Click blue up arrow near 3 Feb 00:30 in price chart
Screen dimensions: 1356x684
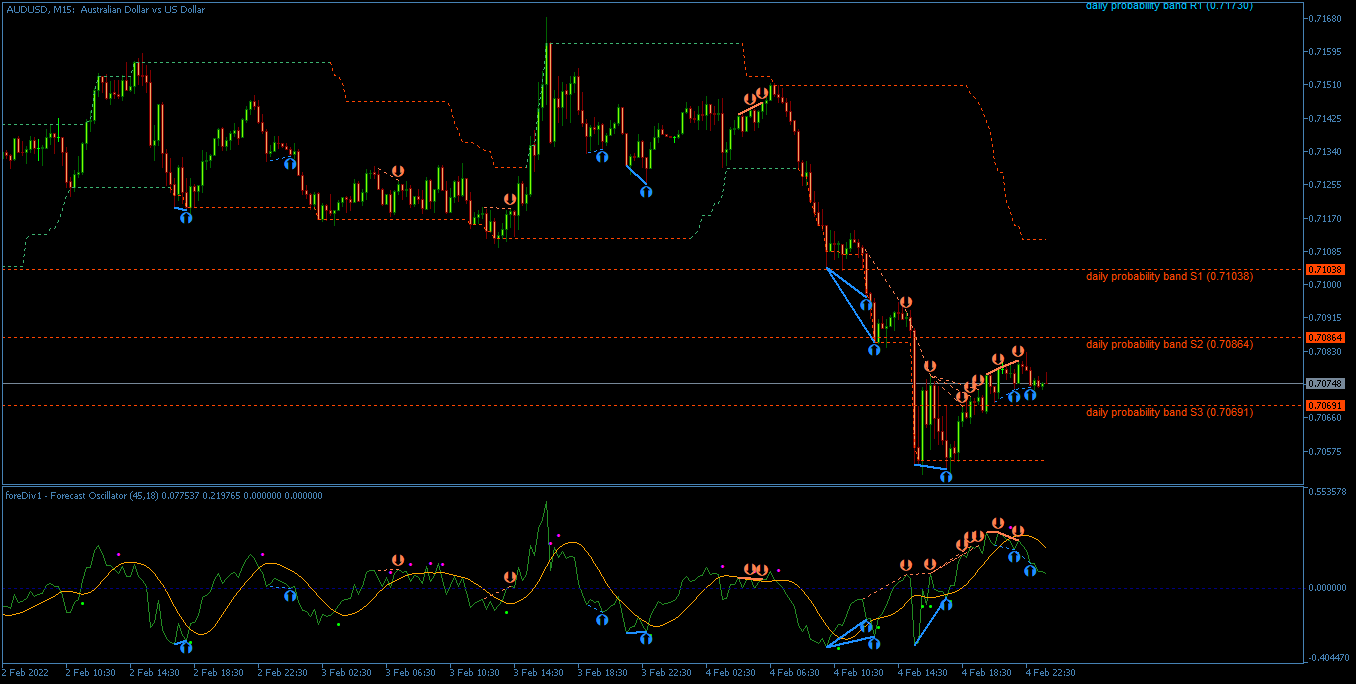290,163
